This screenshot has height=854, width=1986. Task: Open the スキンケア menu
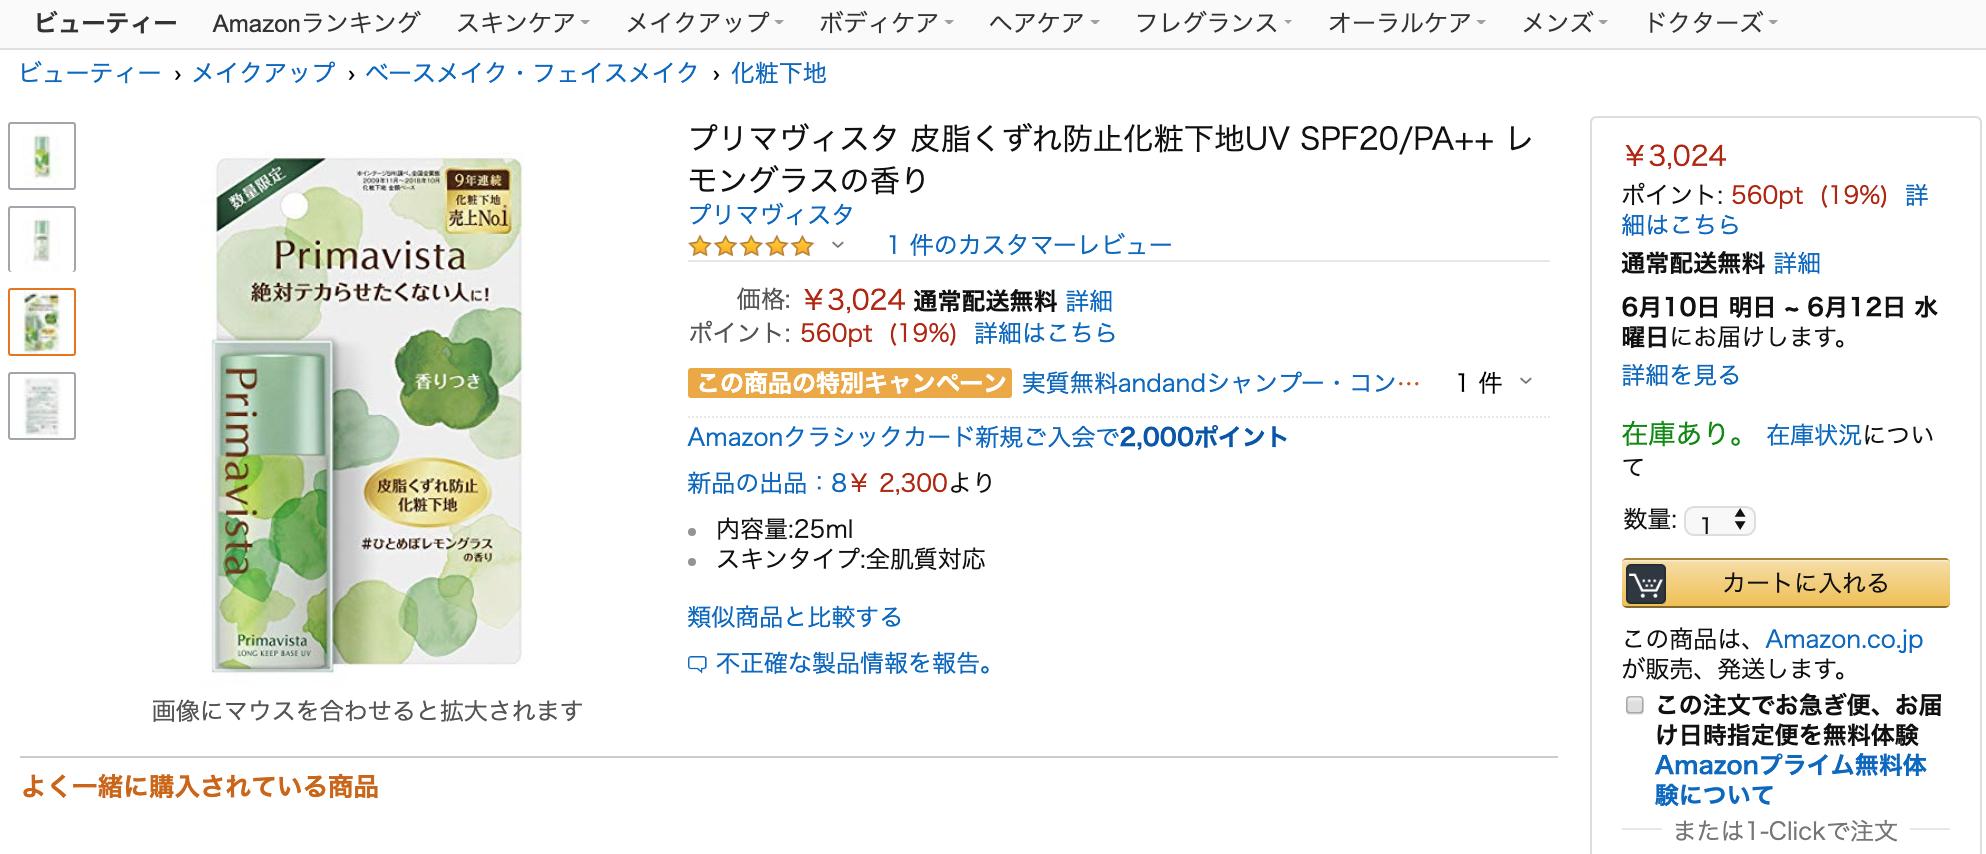522,22
